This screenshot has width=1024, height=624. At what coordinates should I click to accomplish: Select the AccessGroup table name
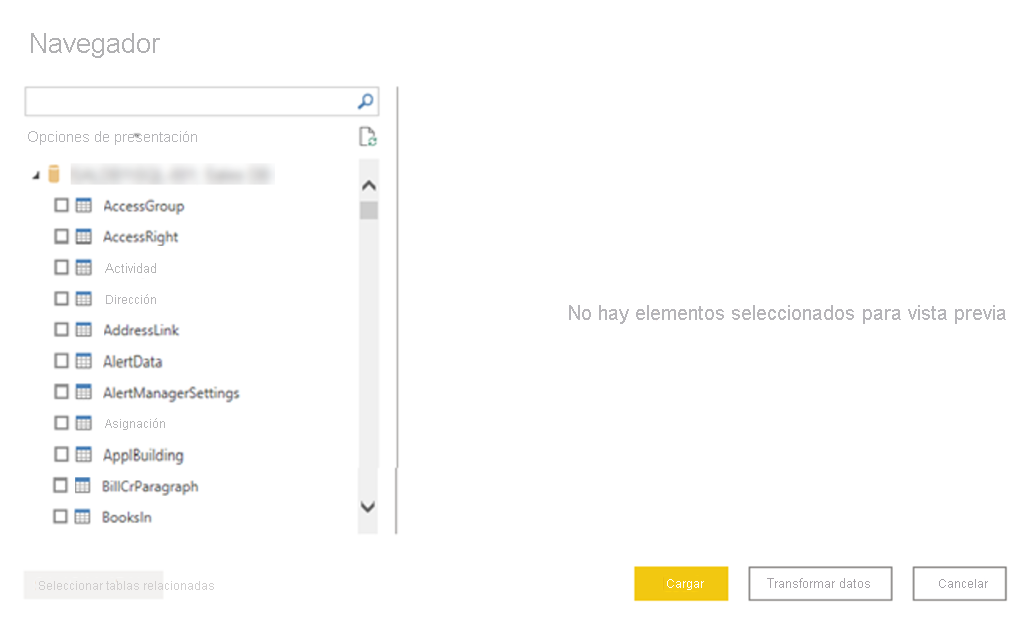144,206
